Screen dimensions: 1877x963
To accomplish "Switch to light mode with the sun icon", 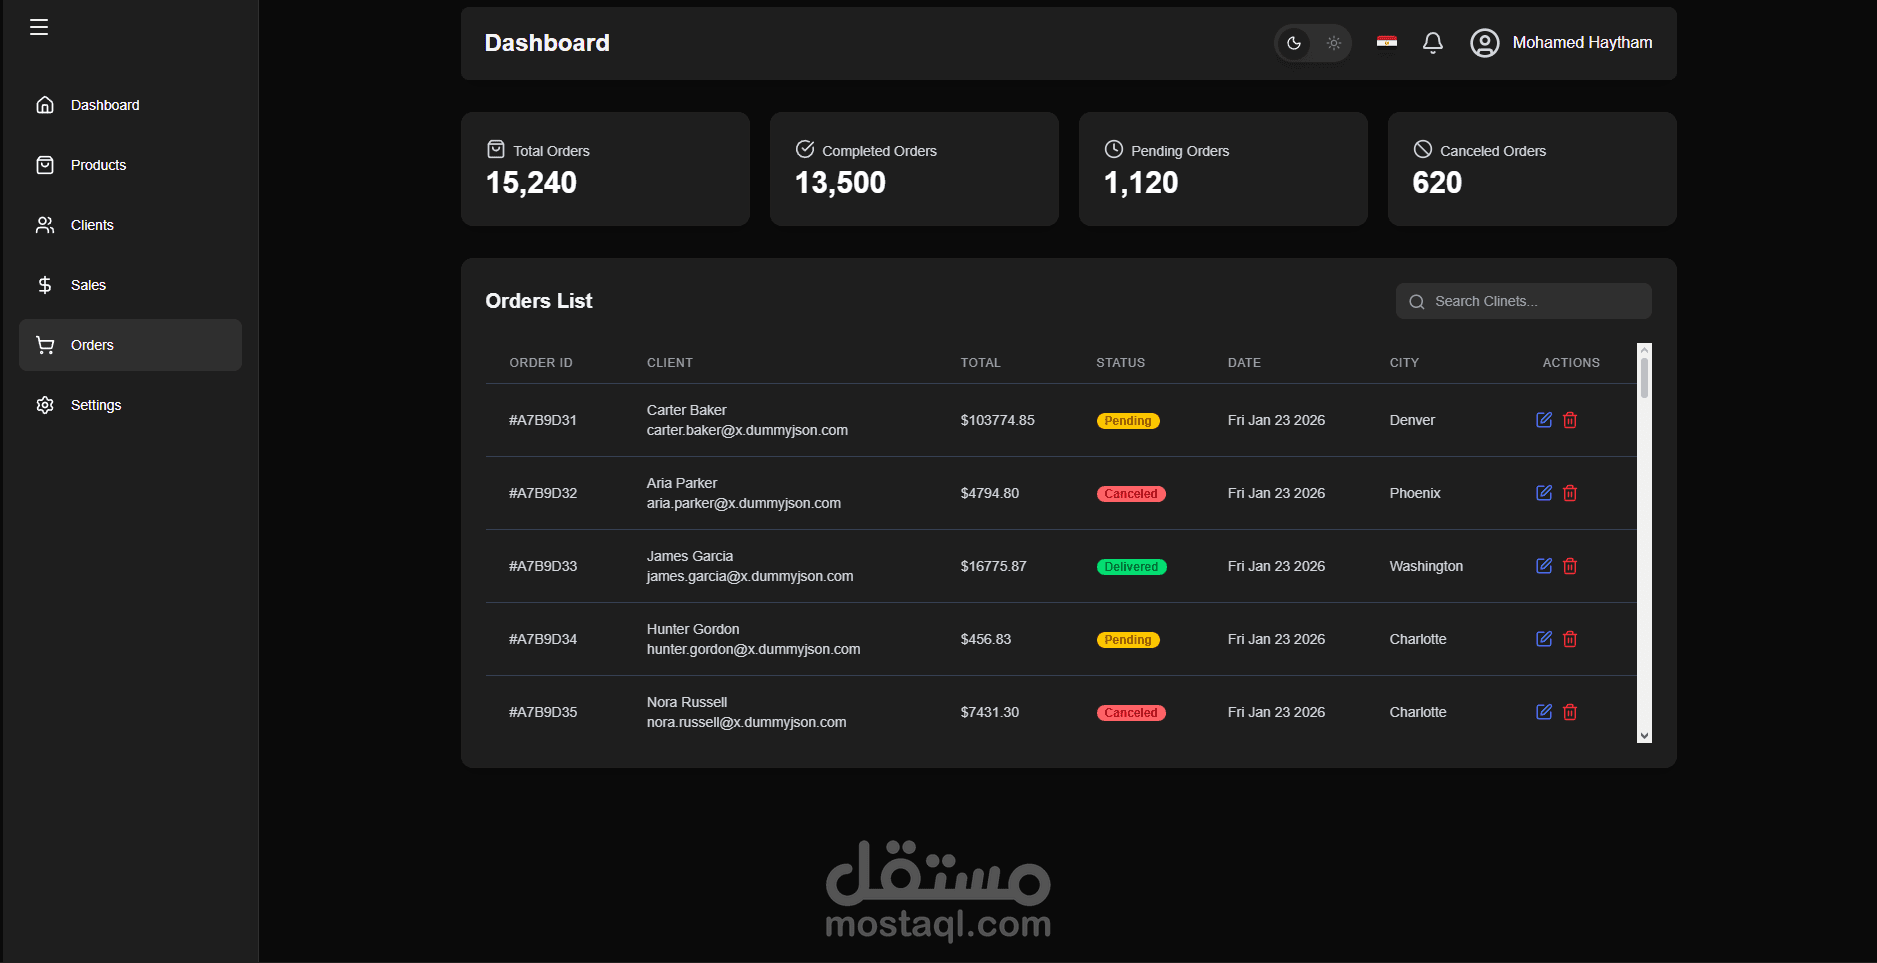I will coord(1333,43).
